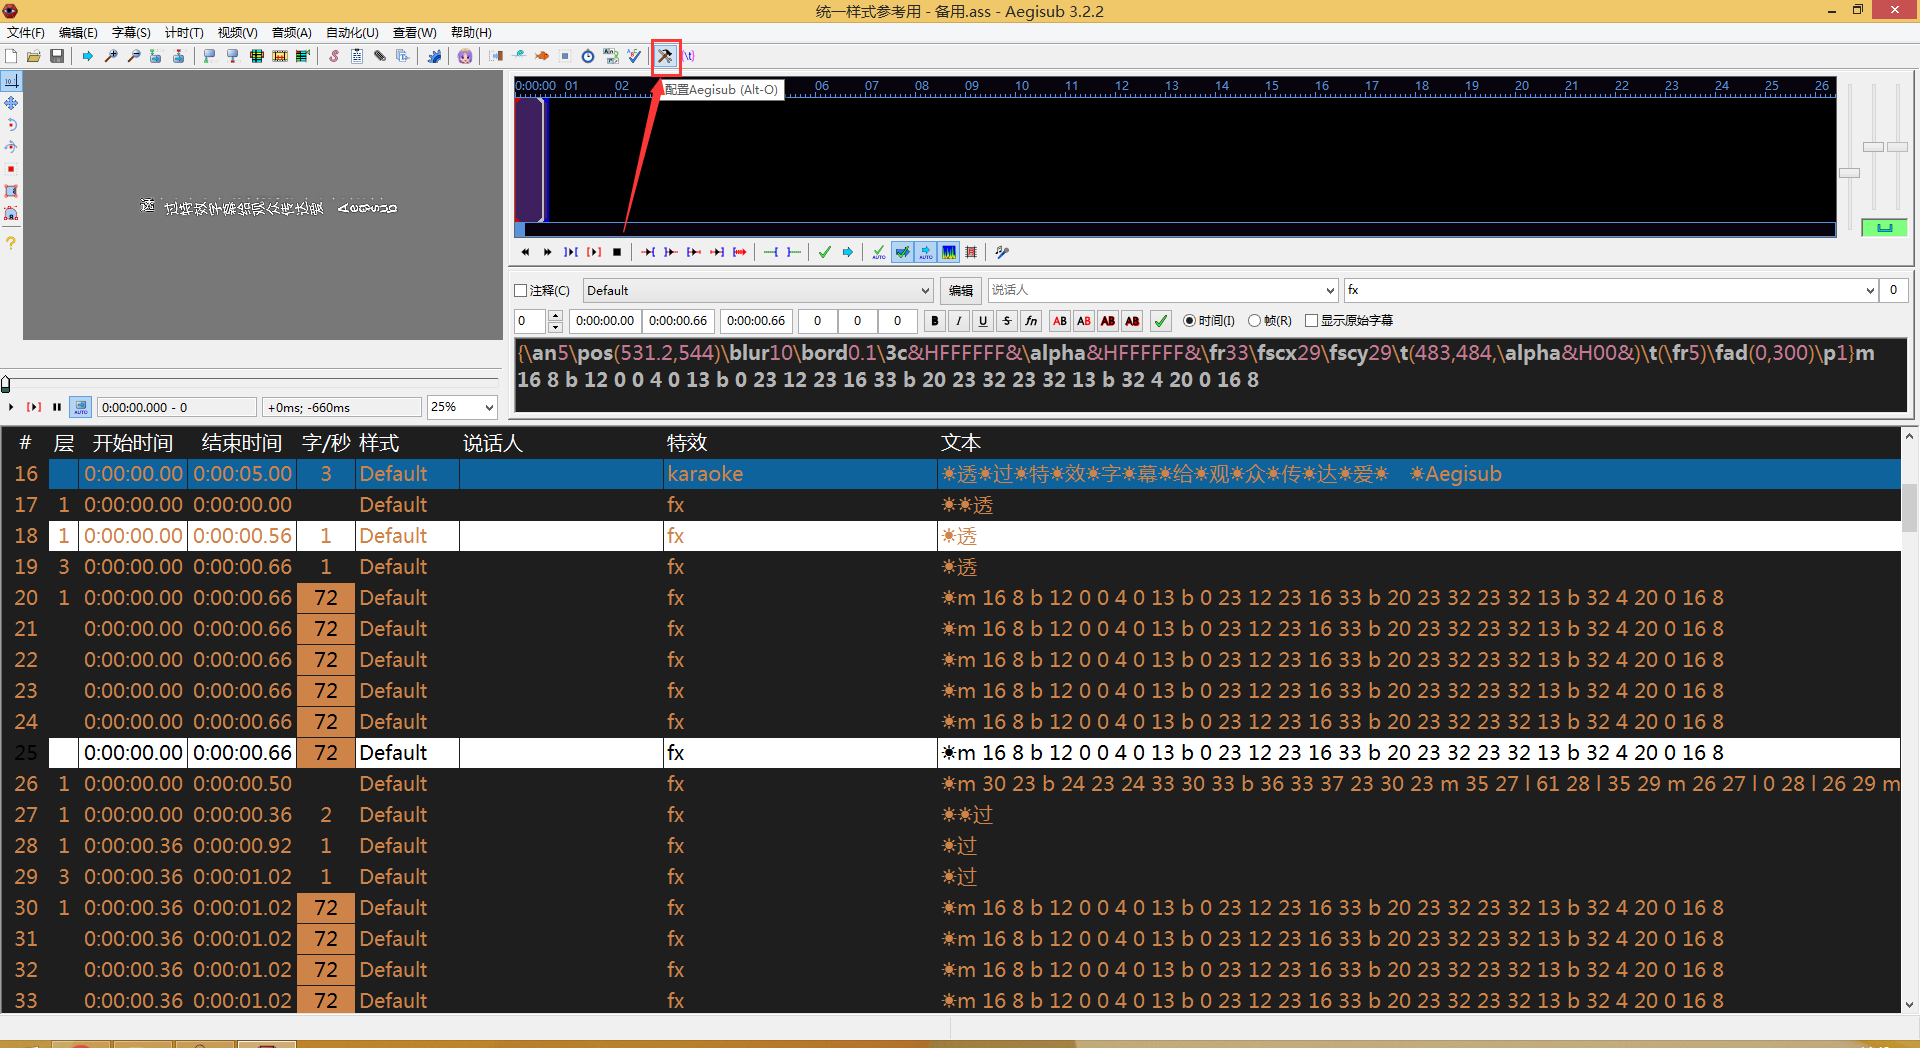The height and width of the screenshot is (1048, 1920).
Task: Click the Jump to frame arrow icon
Action: pyautogui.click(x=88, y=56)
